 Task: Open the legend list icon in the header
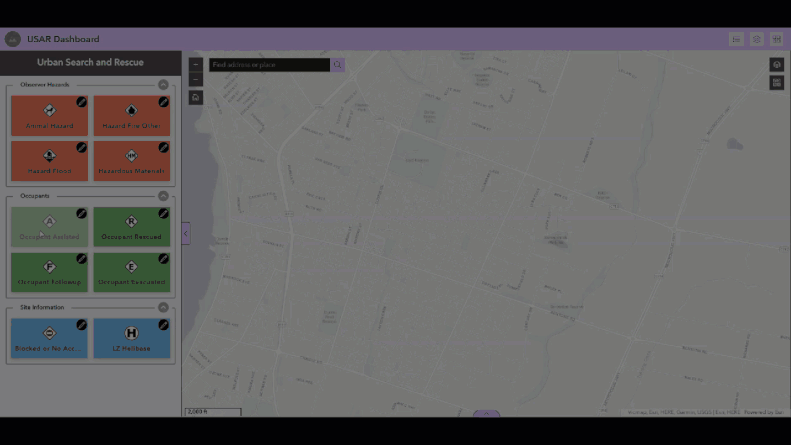(737, 39)
